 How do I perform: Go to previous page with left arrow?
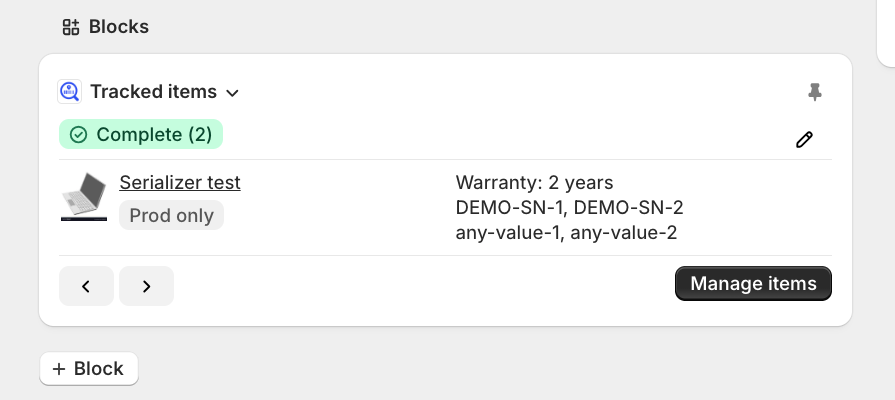pos(86,286)
